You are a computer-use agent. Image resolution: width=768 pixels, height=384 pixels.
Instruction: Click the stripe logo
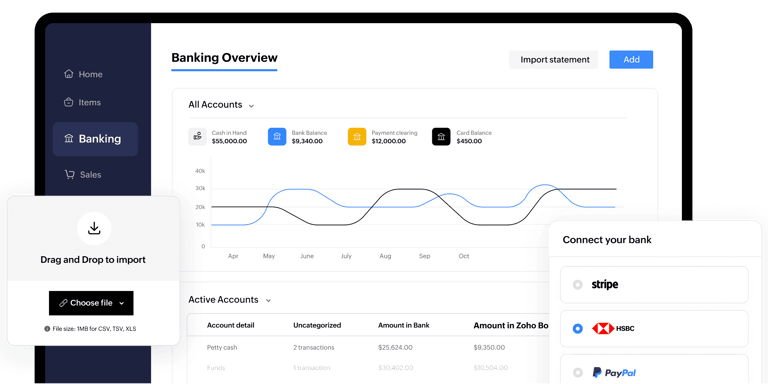click(604, 285)
